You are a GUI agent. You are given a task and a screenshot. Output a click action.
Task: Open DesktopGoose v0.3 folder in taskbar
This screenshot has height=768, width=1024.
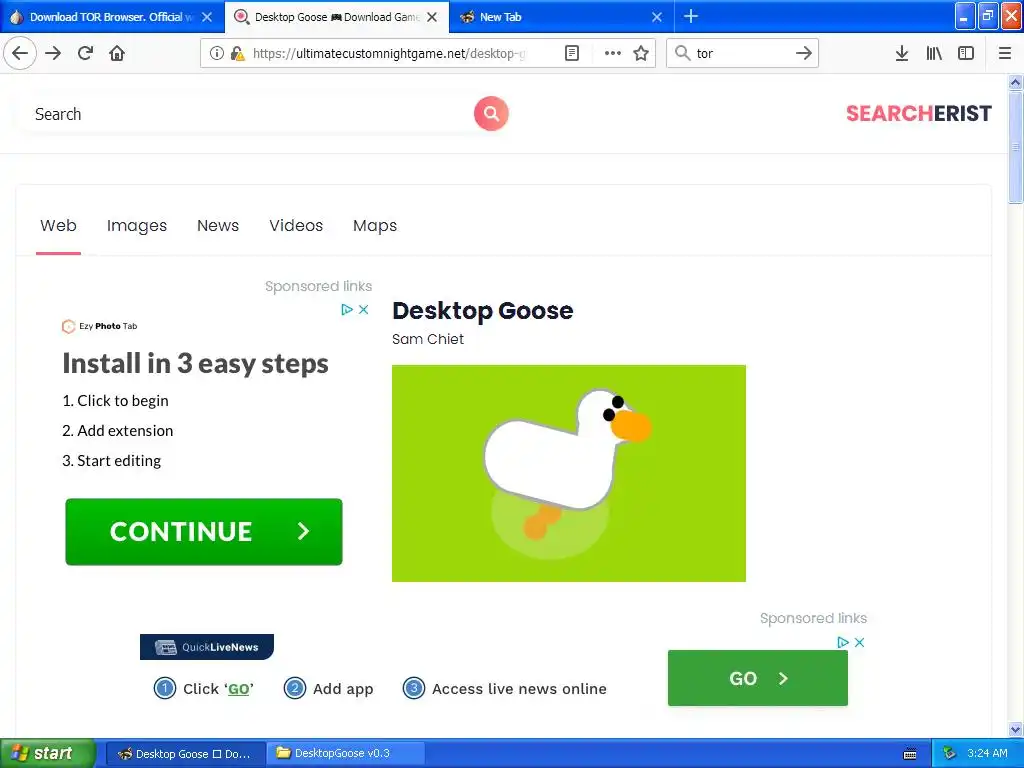pyautogui.click(x=345, y=754)
